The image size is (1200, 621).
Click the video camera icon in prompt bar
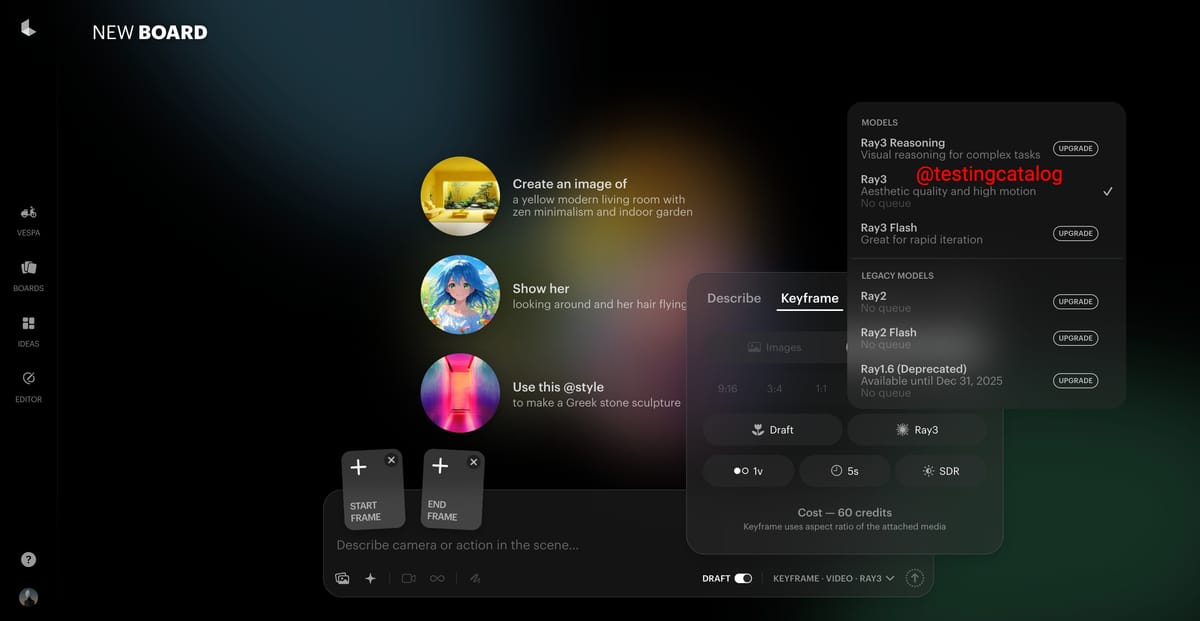tap(408, 578)
